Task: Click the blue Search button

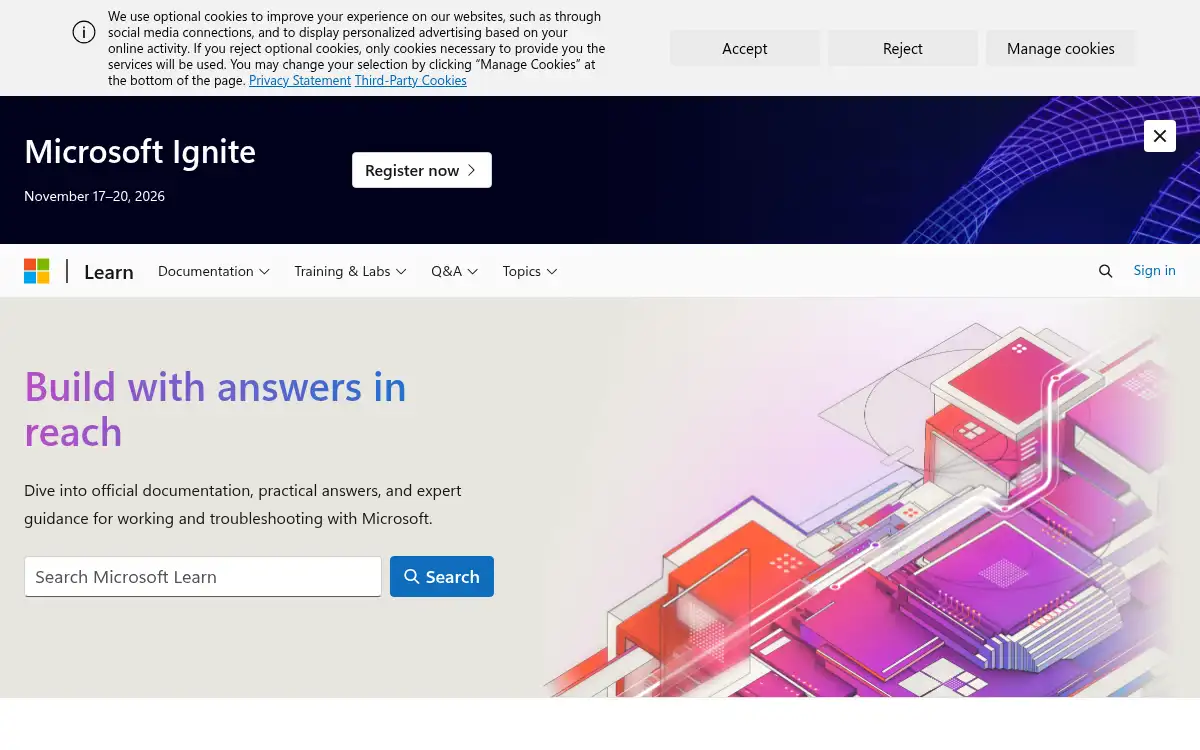Action: tap(442, 577)
